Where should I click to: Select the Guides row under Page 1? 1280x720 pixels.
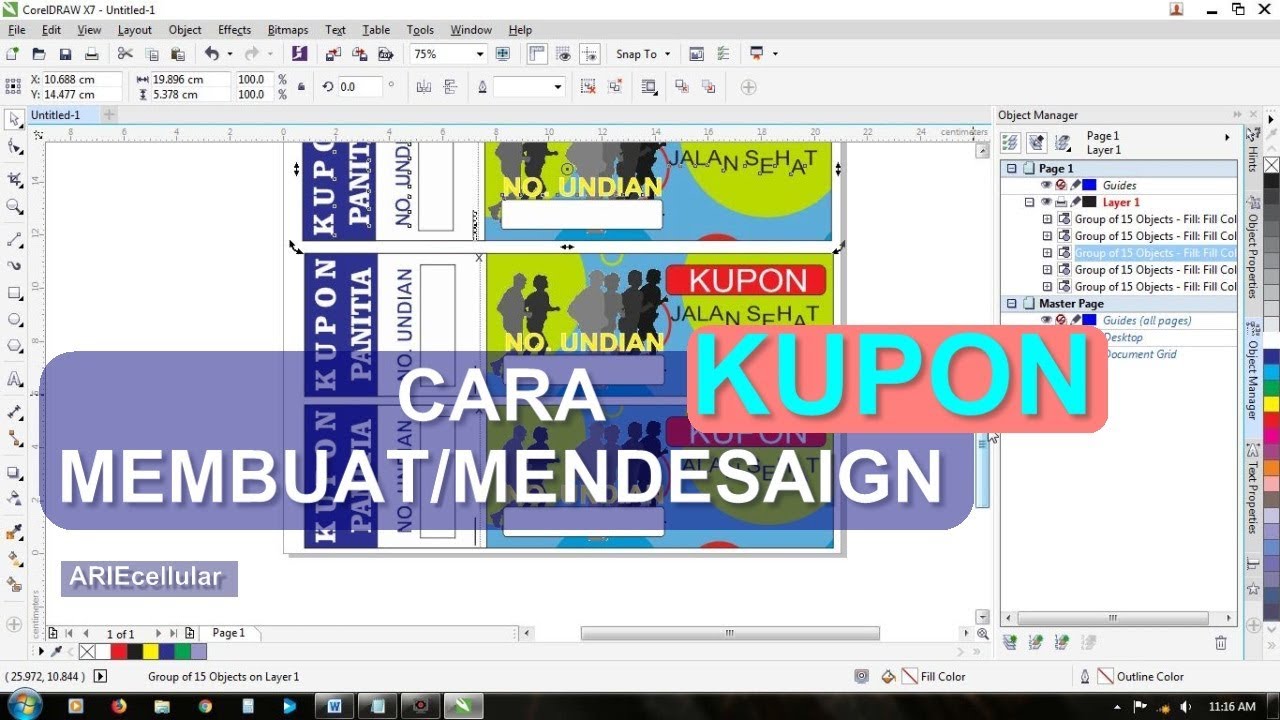[x=1119, y=185]
